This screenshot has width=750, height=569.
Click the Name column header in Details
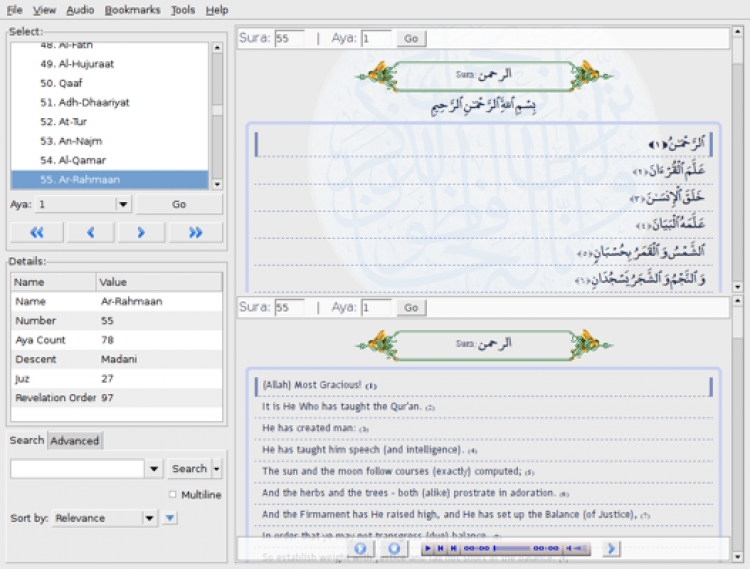click(x=54, y=282)
